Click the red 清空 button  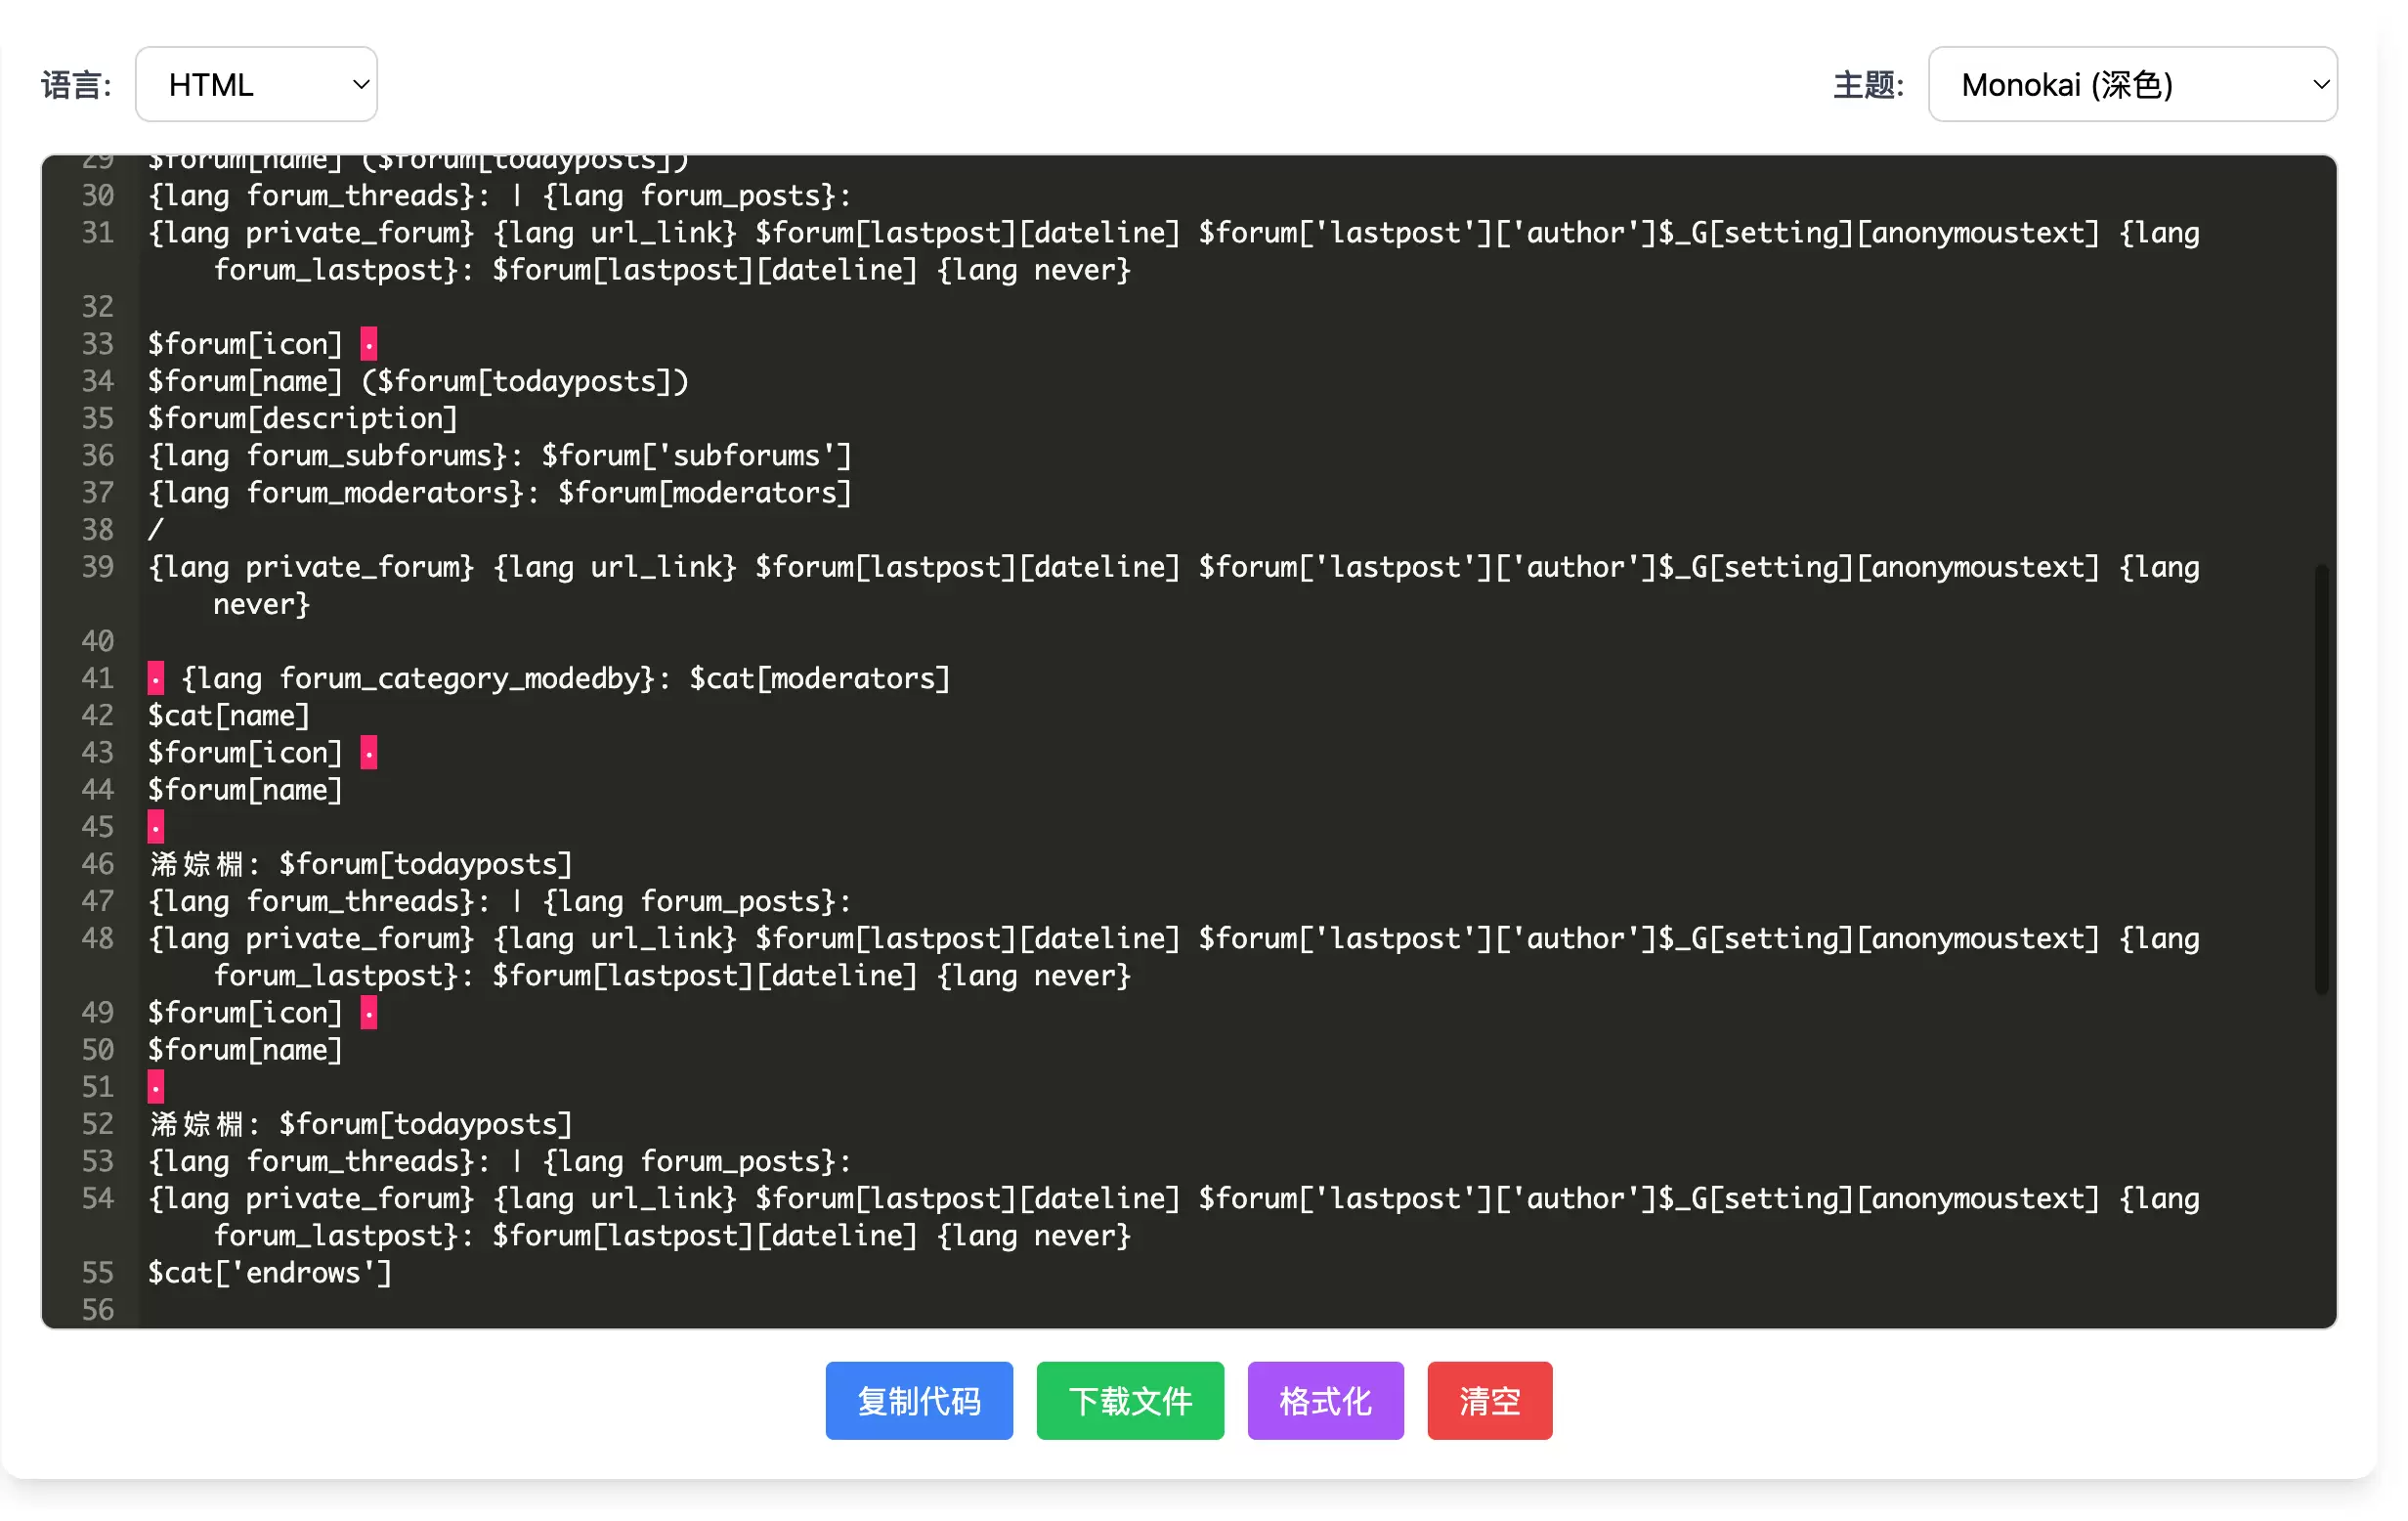coord(1489,1400)
